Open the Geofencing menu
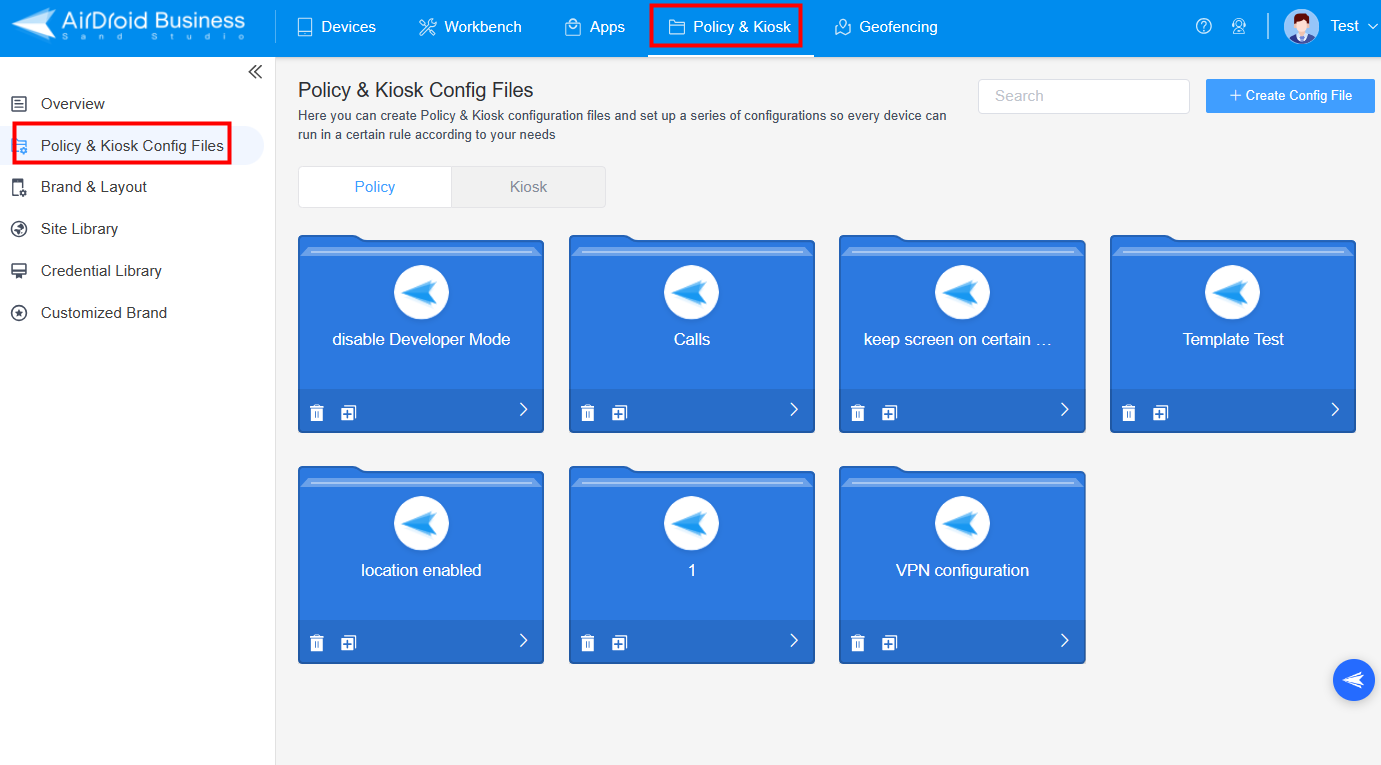This screenshot has width=1381, height=765. pyautogui.click(x=886, y=27)
